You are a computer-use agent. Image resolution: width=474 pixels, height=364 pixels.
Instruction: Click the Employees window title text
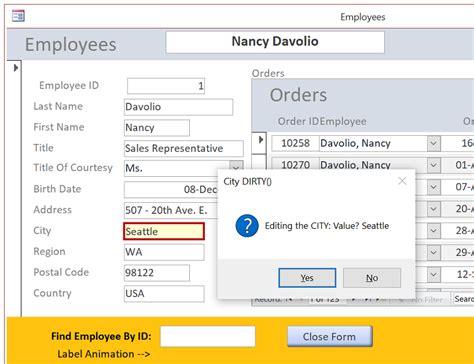point(363,17)
